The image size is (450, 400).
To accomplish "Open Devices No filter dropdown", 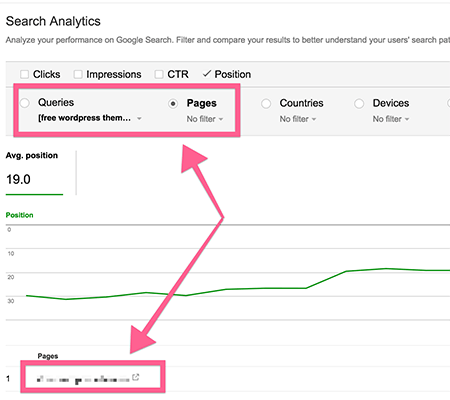I will click(x=391, y=119).
